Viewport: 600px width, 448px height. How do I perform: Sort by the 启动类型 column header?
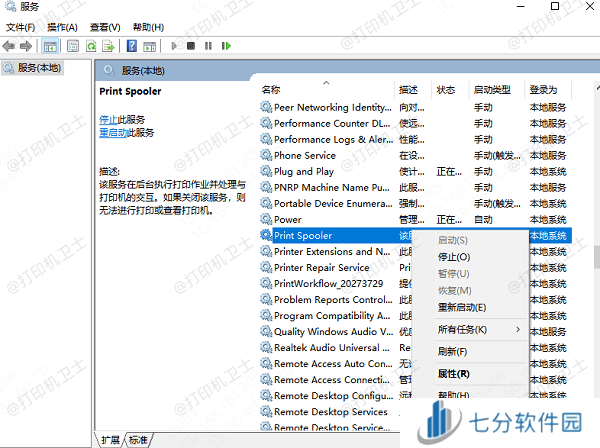[x=491, y=90]
